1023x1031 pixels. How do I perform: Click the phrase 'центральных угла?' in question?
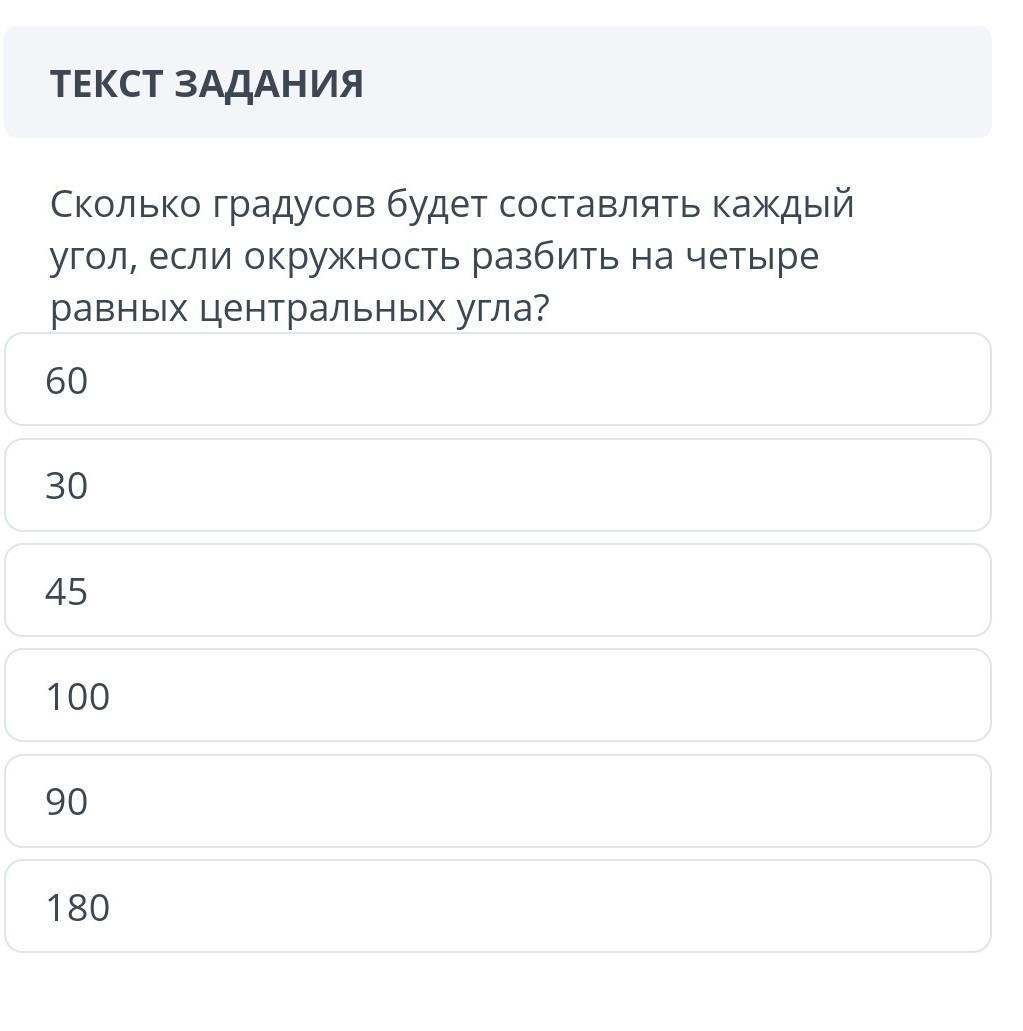(375, 310)
